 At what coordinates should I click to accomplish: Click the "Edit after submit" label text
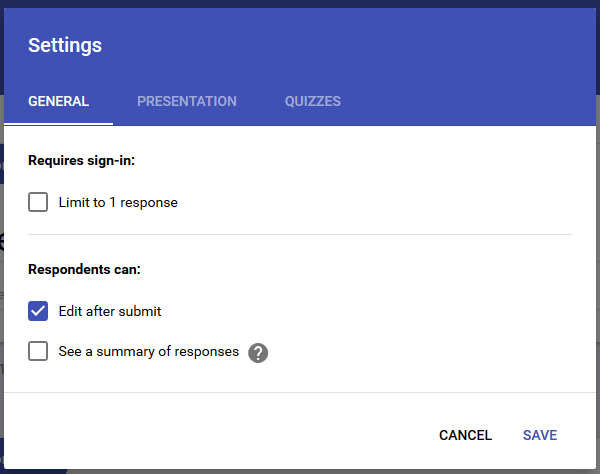pyautogui.click(x=110, y=311)
